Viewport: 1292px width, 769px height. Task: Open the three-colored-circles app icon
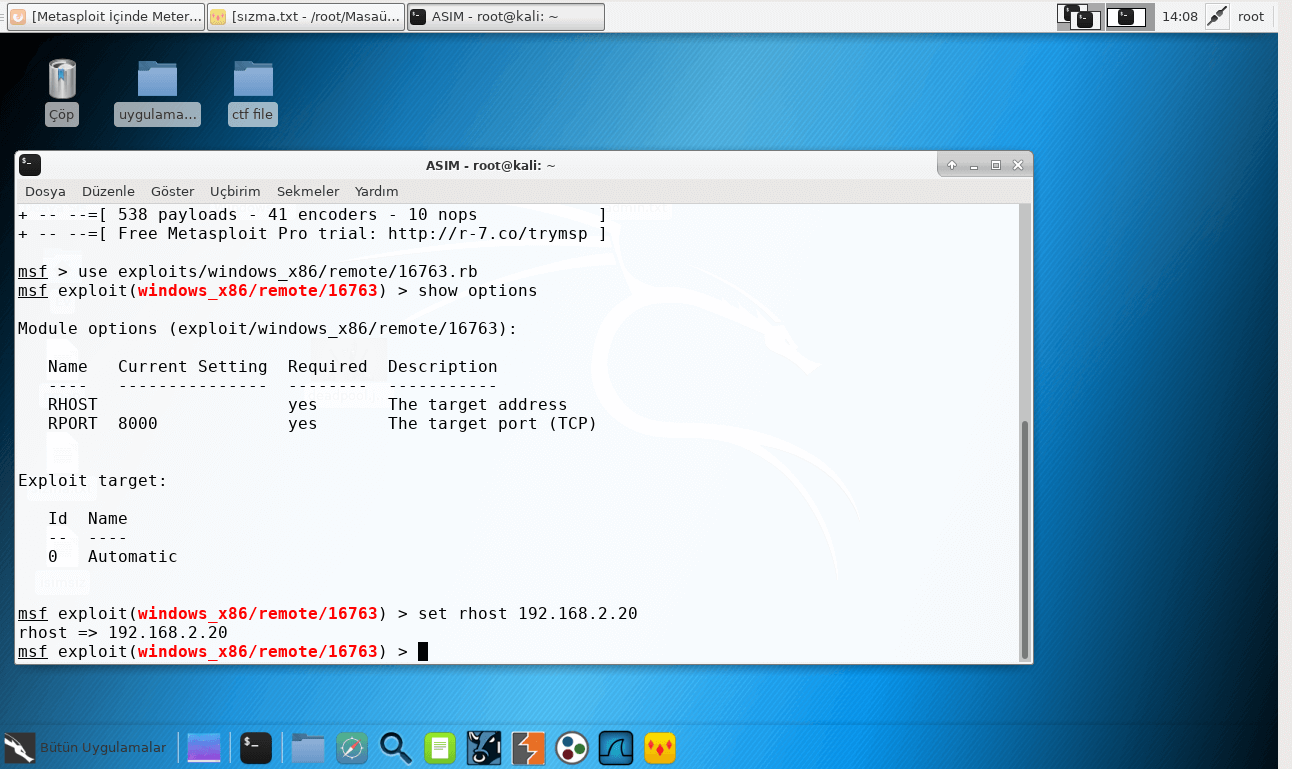pos(572,747)
